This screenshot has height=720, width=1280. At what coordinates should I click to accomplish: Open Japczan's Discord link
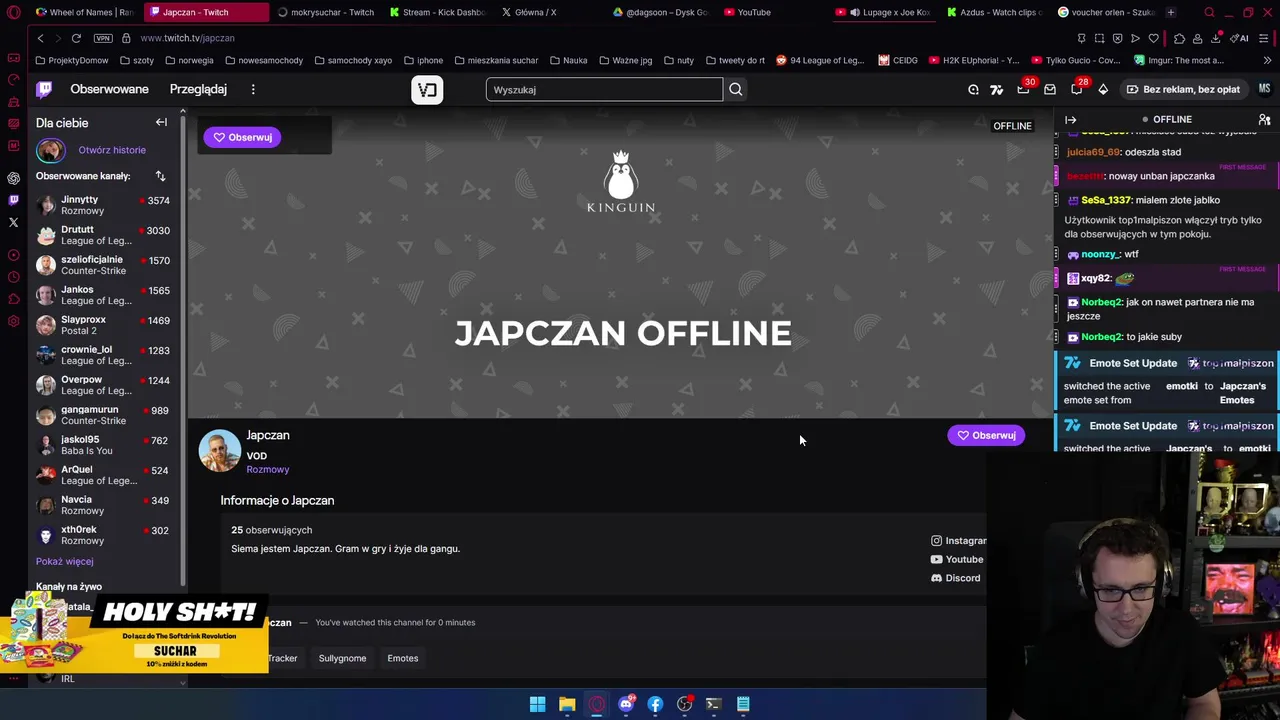click(955, 578)
